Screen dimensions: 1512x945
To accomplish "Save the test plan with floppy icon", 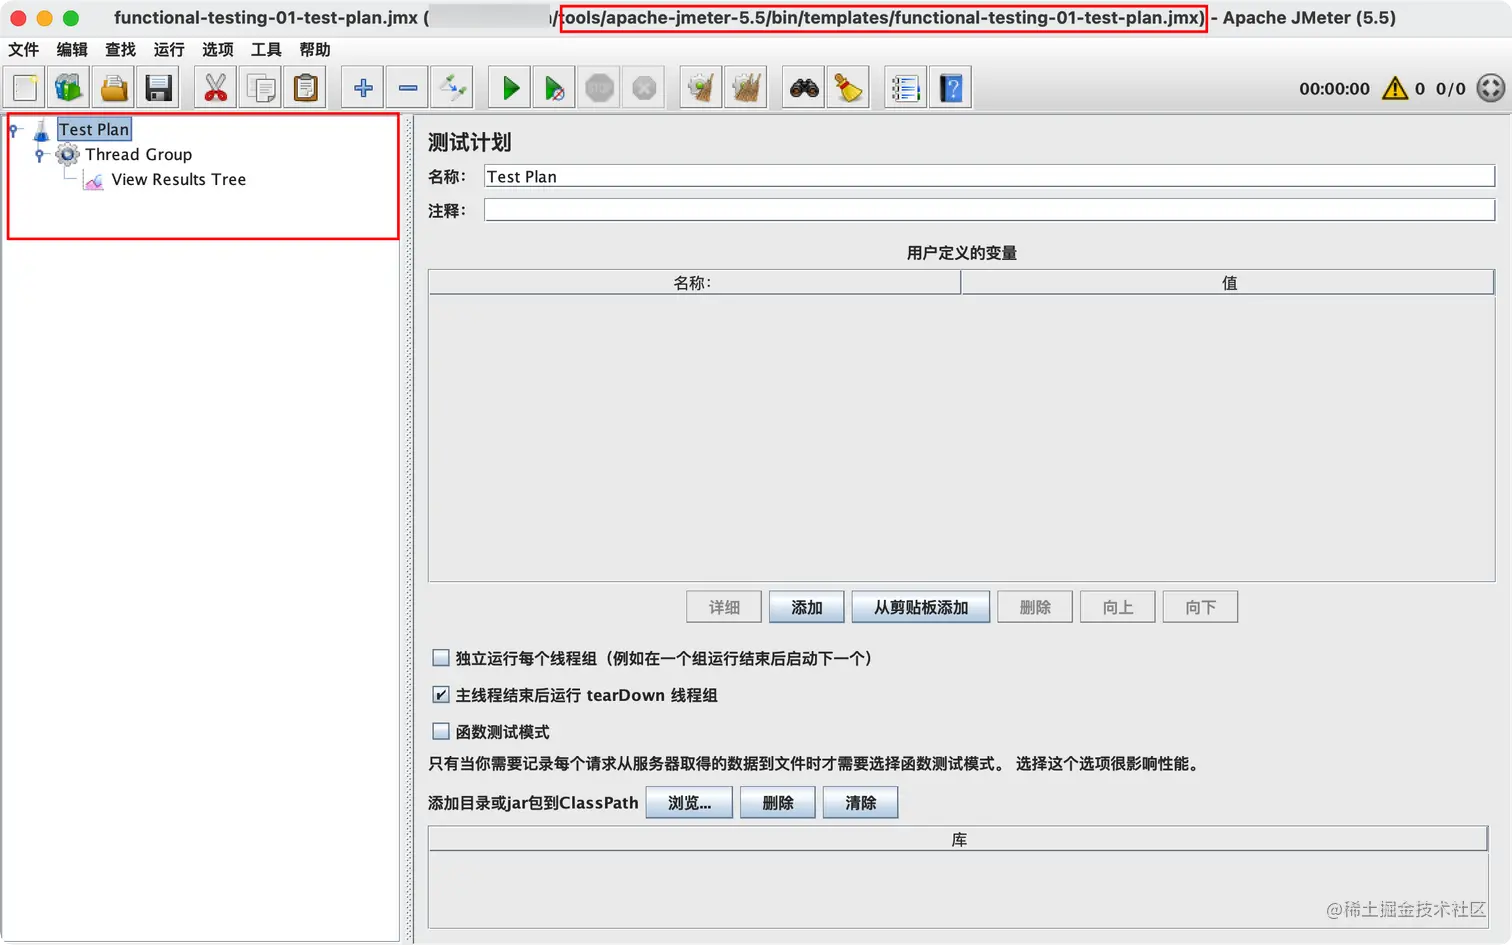I will pos(159,88).
